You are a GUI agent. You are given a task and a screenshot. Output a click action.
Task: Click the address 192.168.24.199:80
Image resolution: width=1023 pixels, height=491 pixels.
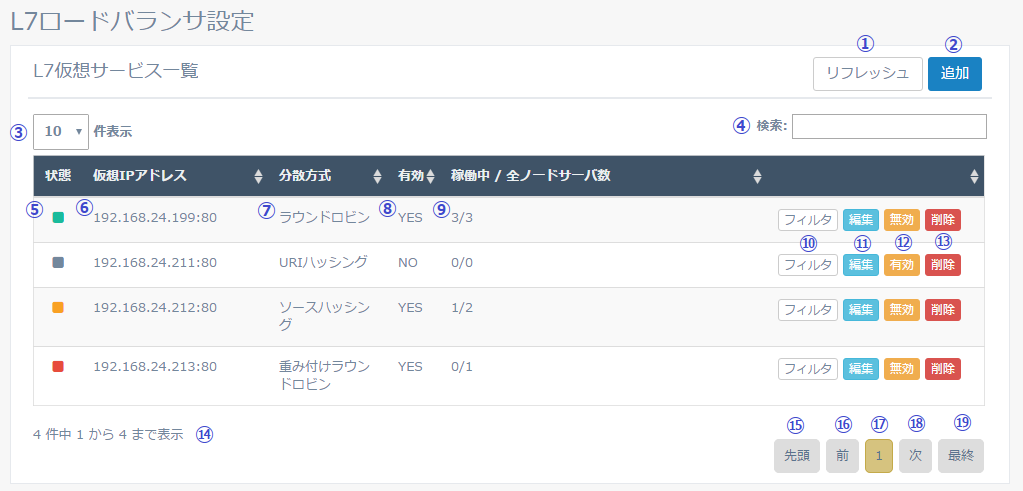click(155, 217)
